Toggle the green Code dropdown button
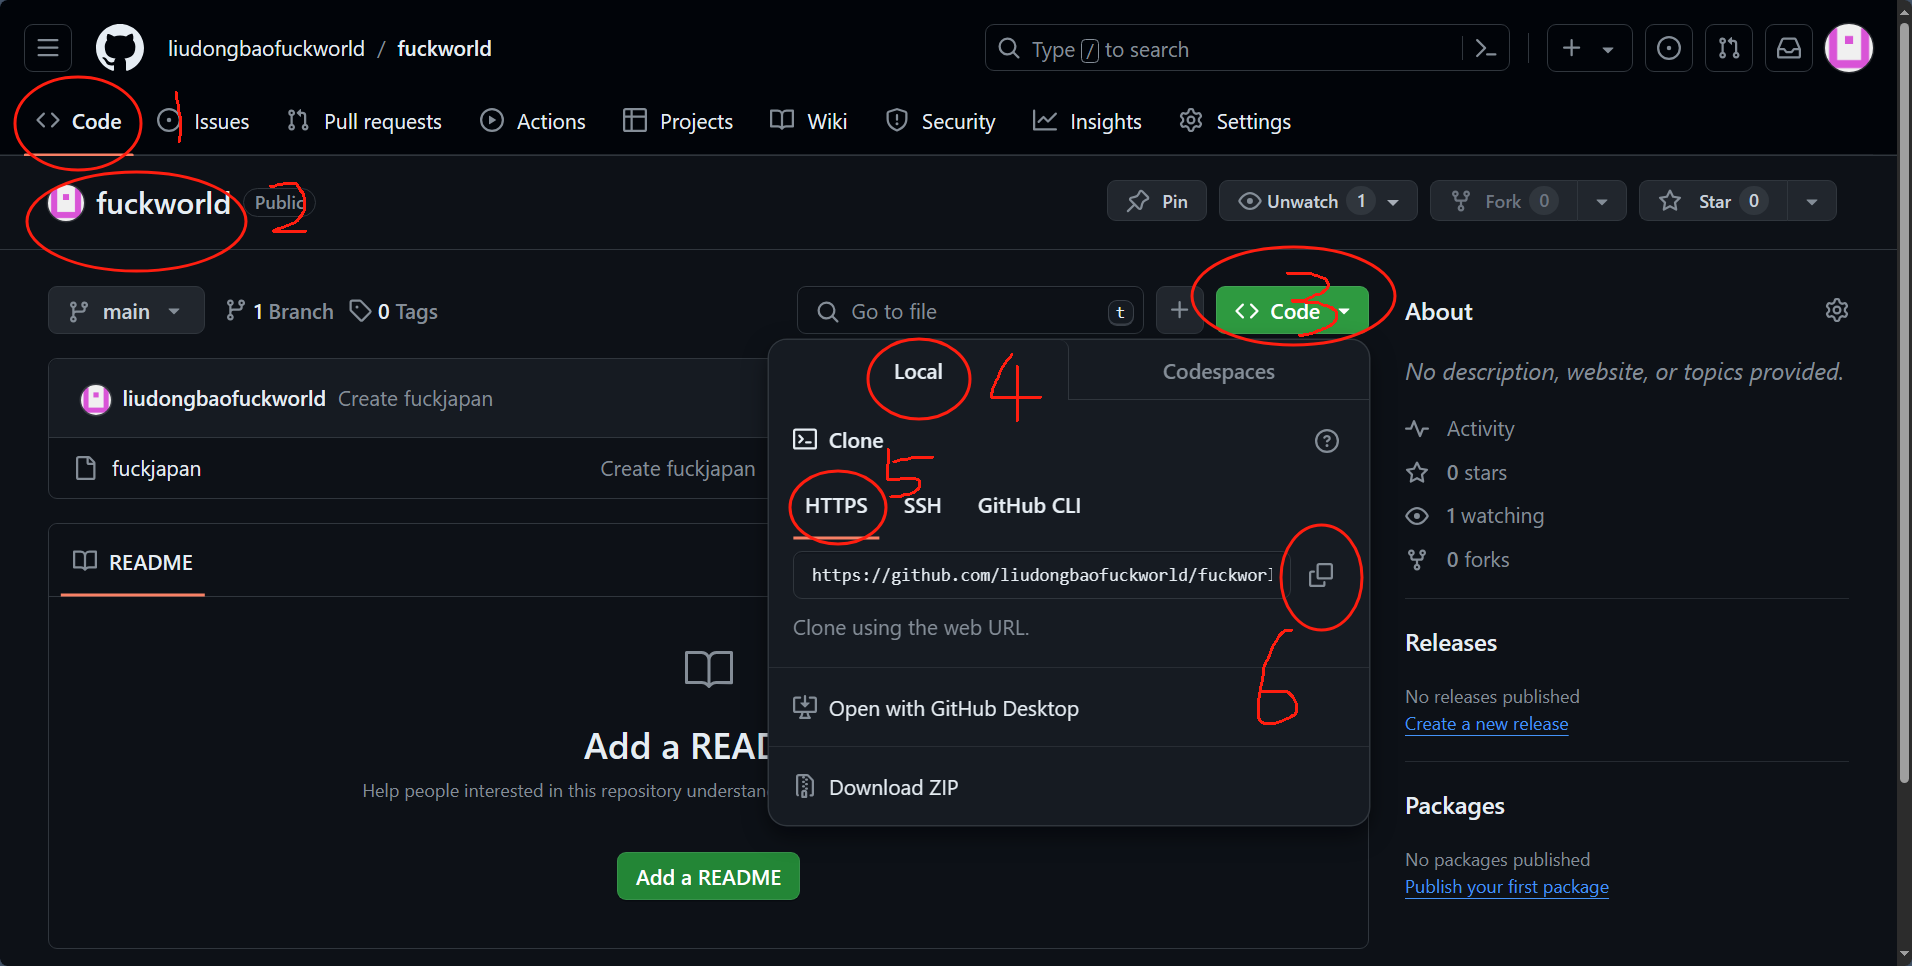 pos(1291,311)
